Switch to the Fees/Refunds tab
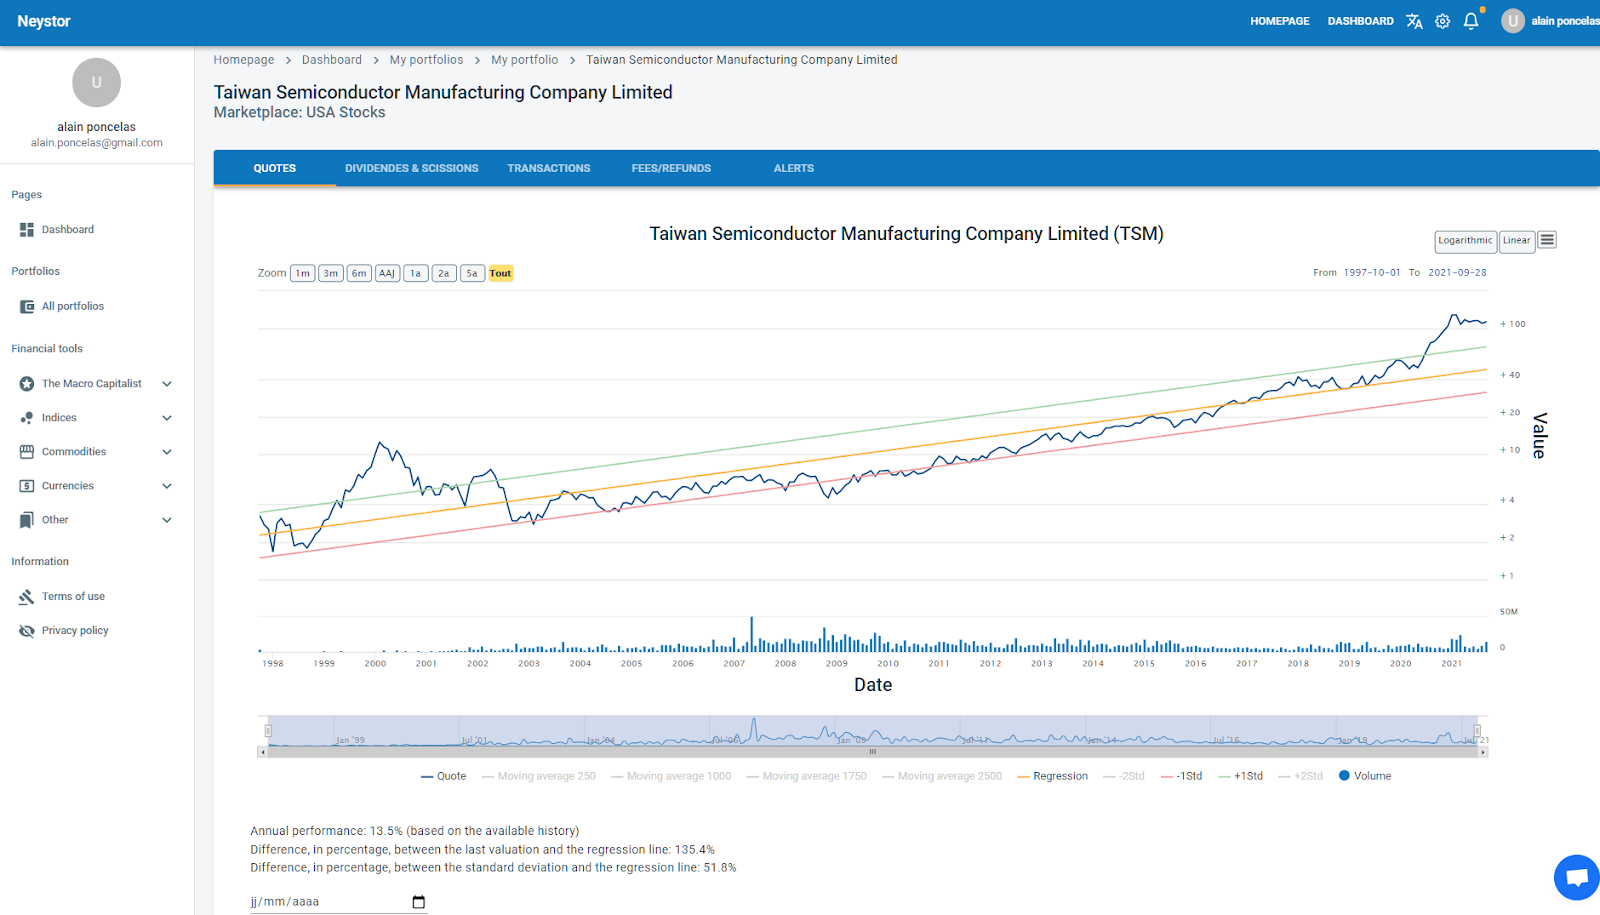This screenshot has width=1600, height=915. [671, 168]
